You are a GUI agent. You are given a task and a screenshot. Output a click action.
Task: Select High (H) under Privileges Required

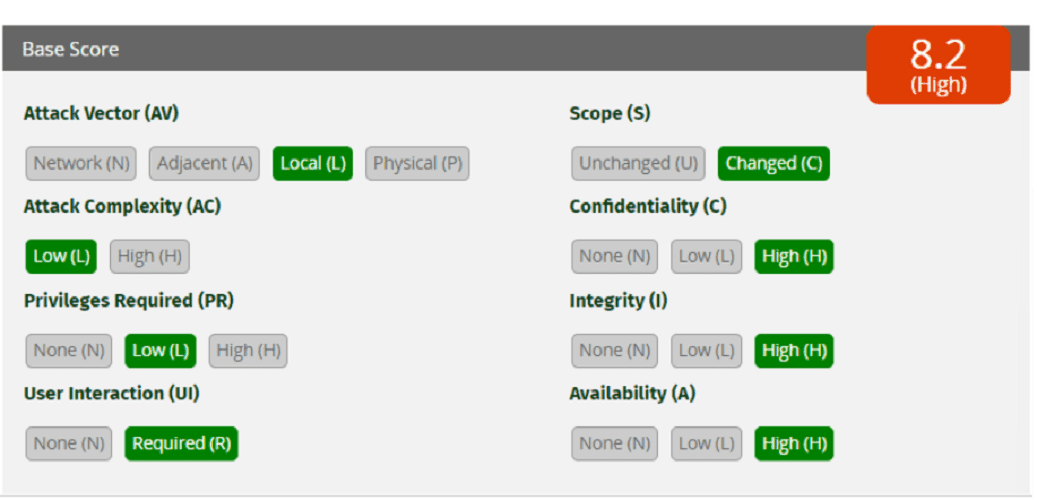tap(248, 351)
